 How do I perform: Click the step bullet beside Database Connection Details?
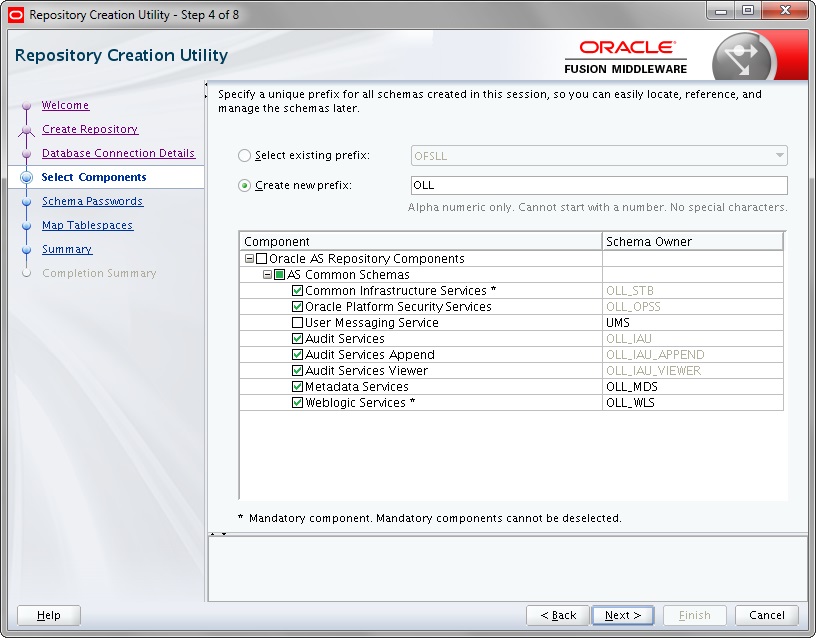(27, 154)
